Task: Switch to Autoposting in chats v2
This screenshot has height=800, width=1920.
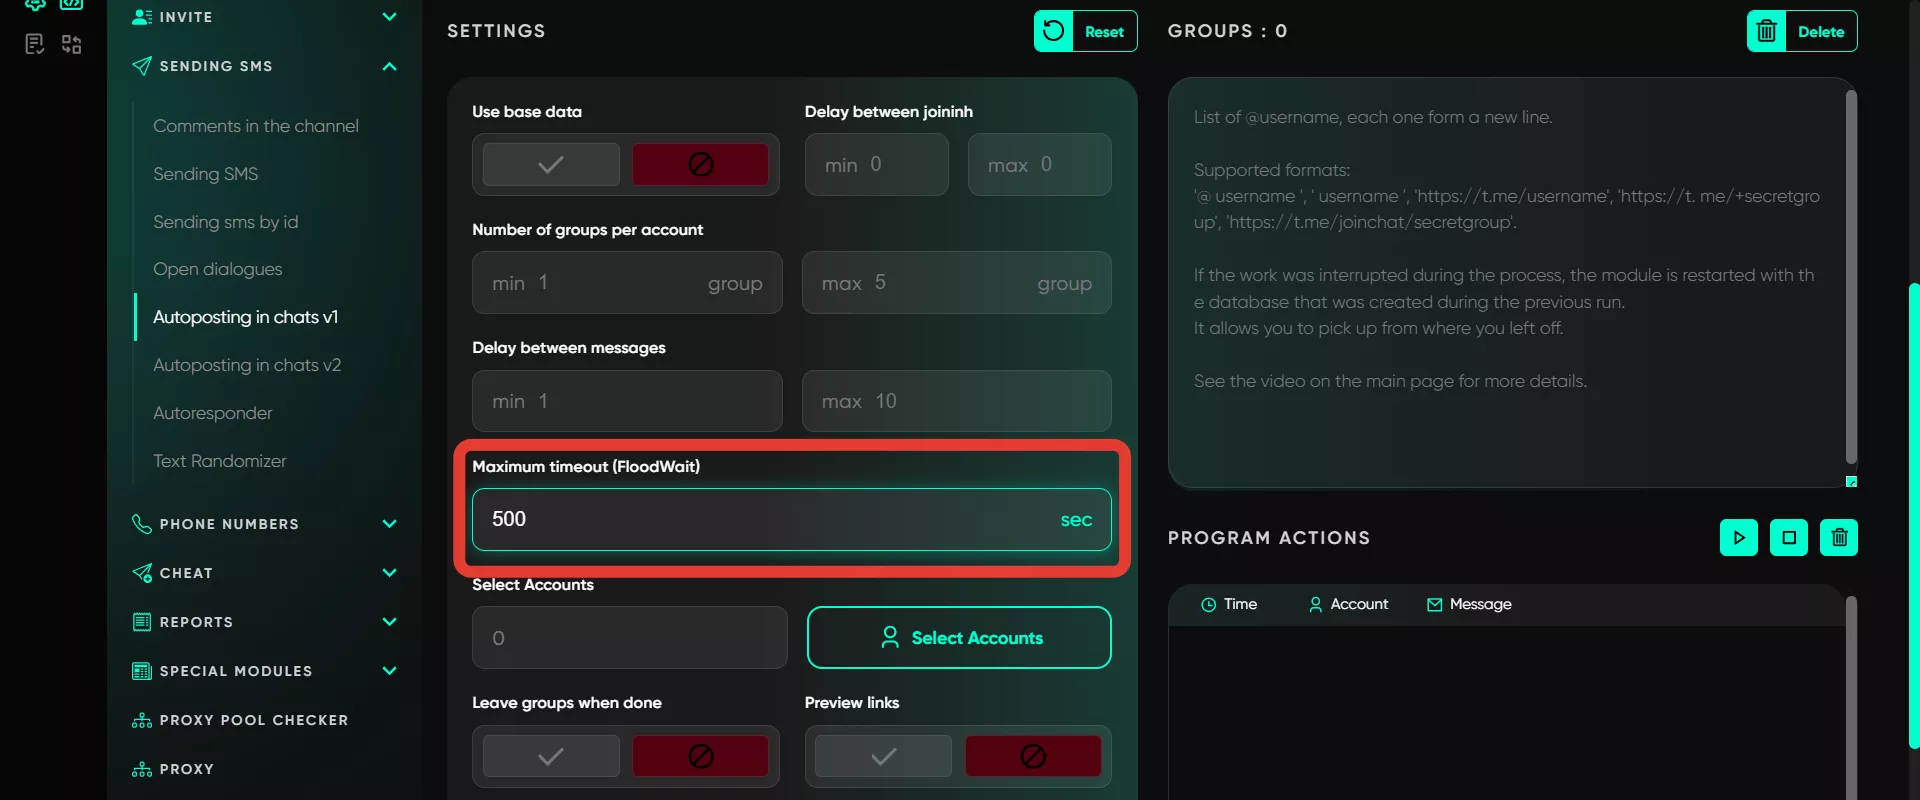Action: 247,365
